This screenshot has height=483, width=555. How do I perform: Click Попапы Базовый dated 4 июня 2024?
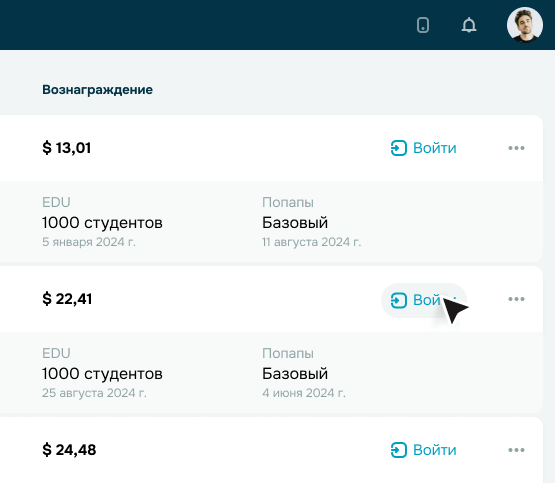coord(304,373)
